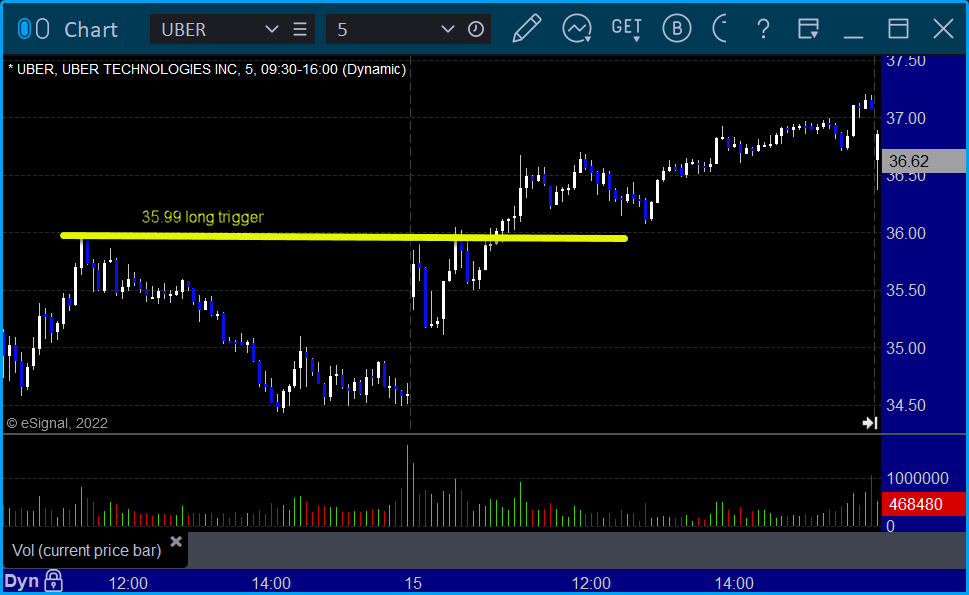Click the 34.50 price axis label
Image resolution: width=969 pixels, height=595 pixels.
(906, 405)
